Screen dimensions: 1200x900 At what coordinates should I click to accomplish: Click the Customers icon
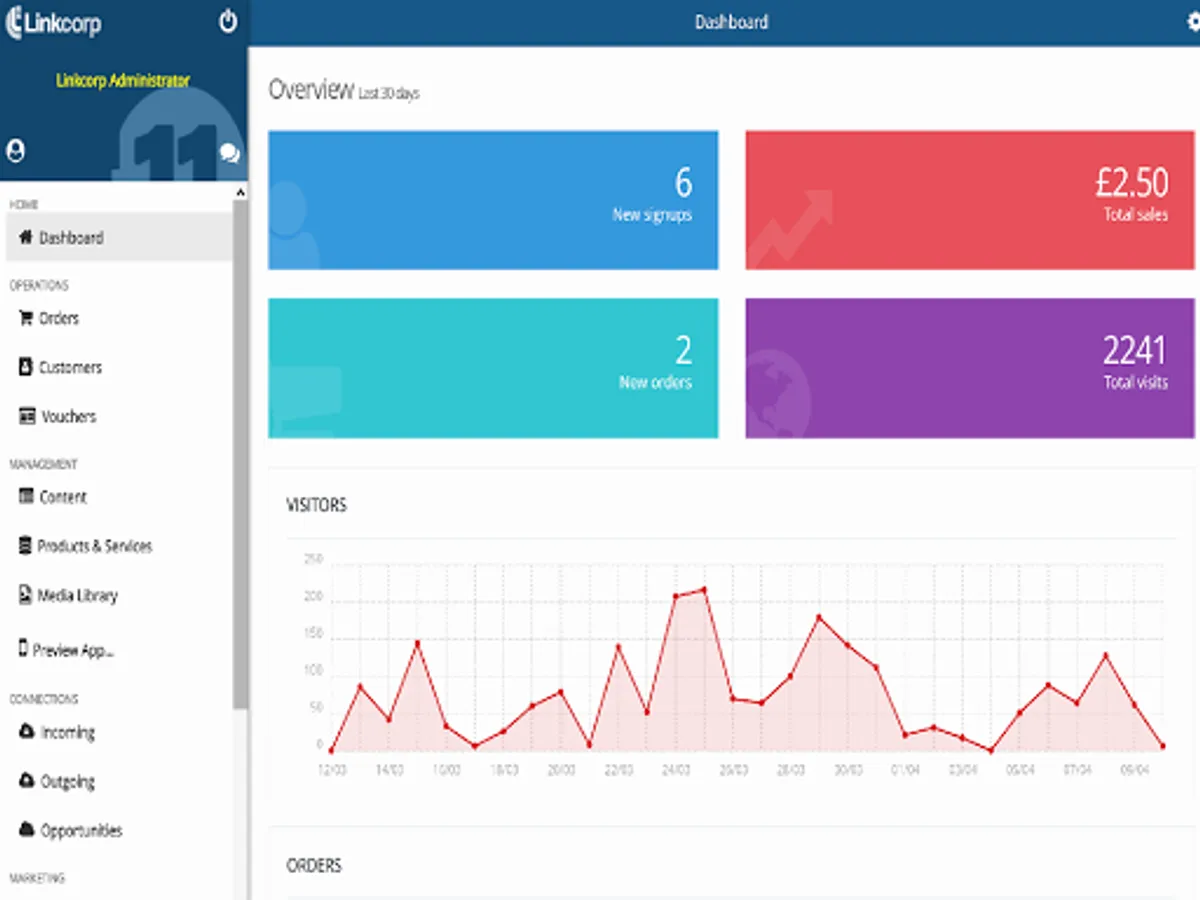coord(26,367)
